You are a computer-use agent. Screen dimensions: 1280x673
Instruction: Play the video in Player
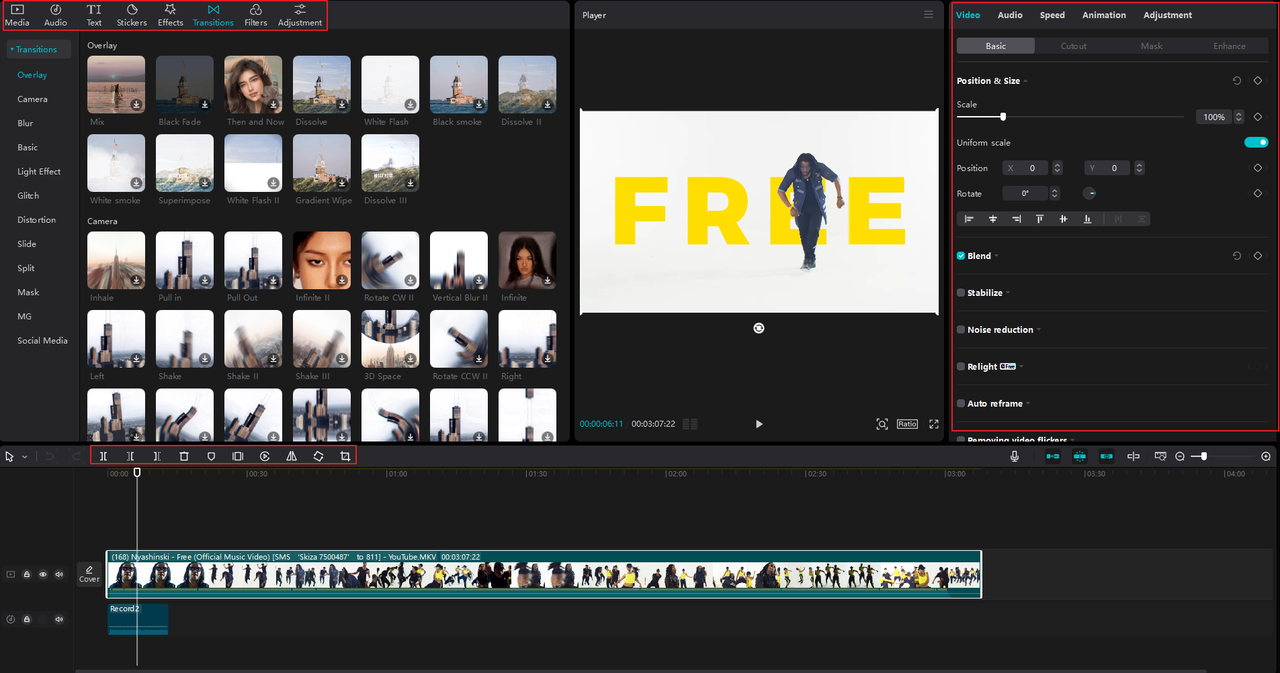pyautogui.click(x=759, y=424)
